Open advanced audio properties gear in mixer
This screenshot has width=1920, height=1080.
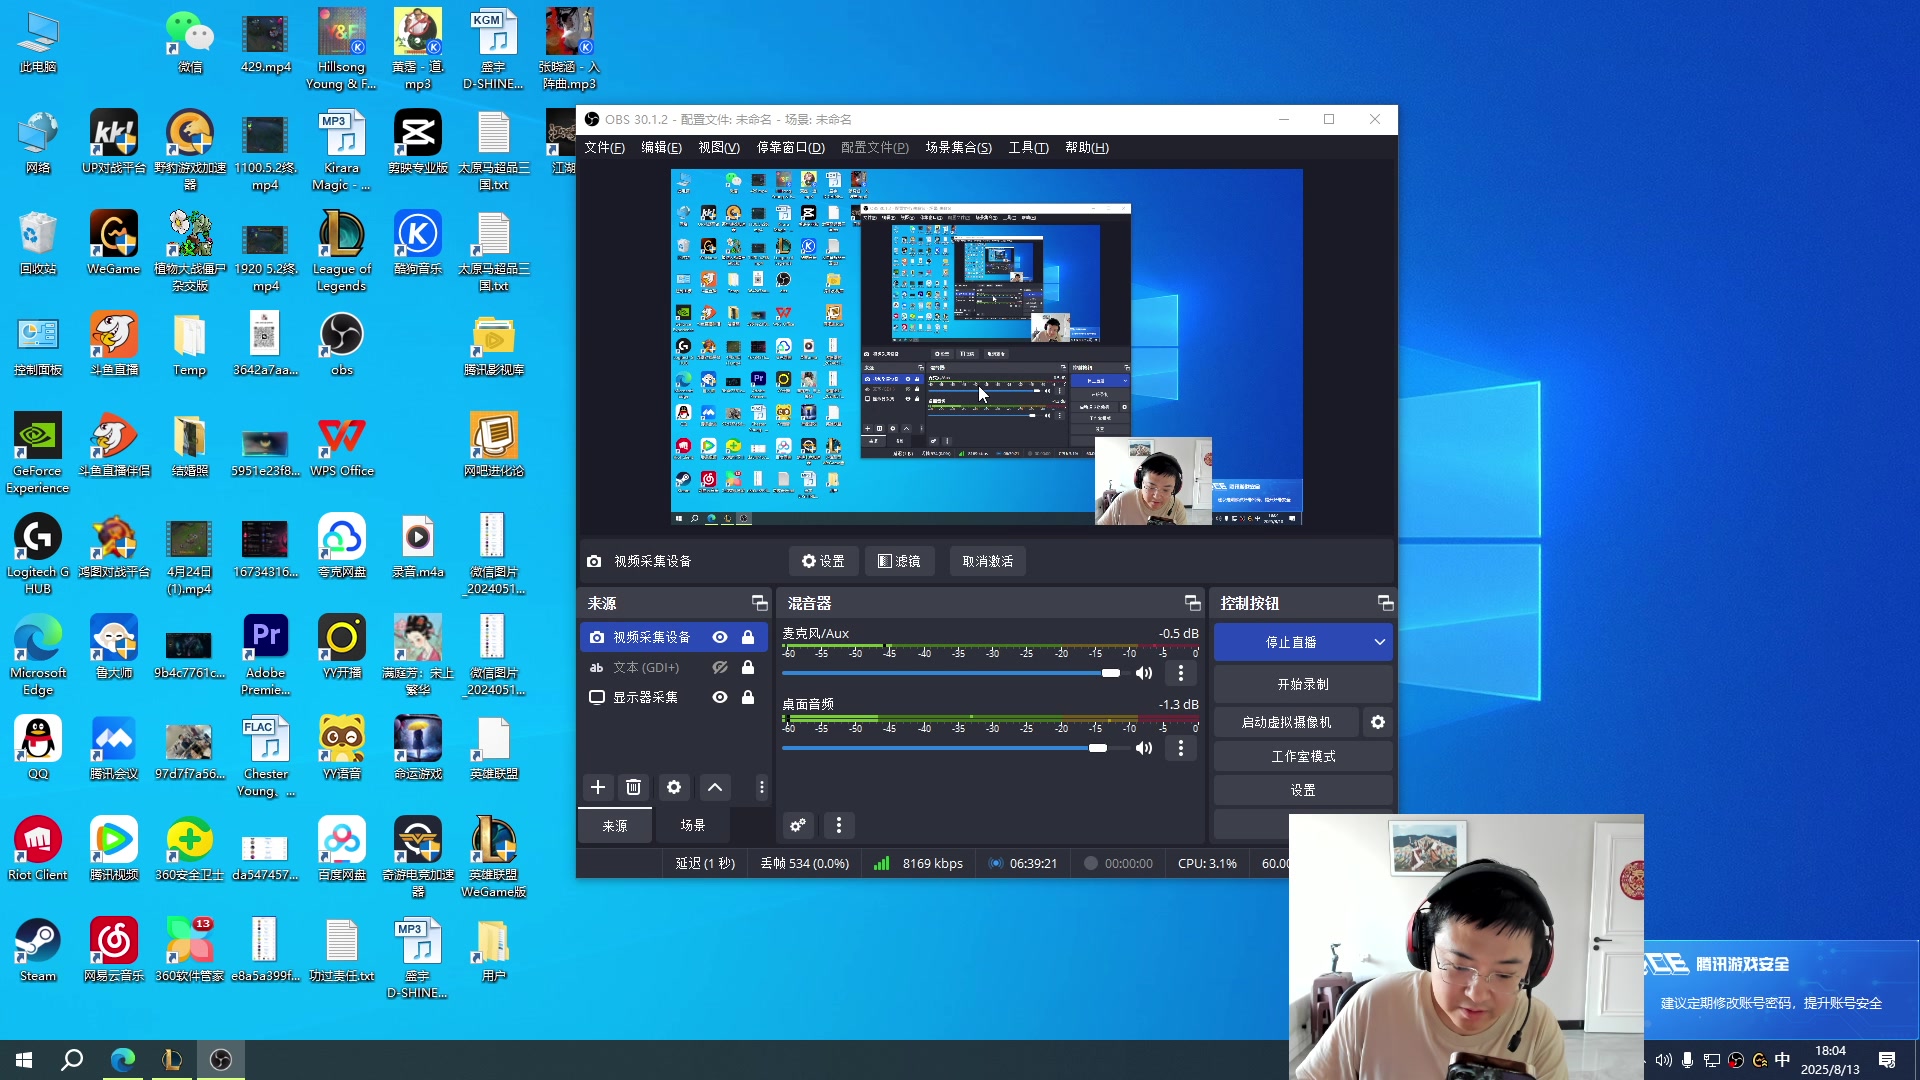pyautogui.click(x=798, y=826)
